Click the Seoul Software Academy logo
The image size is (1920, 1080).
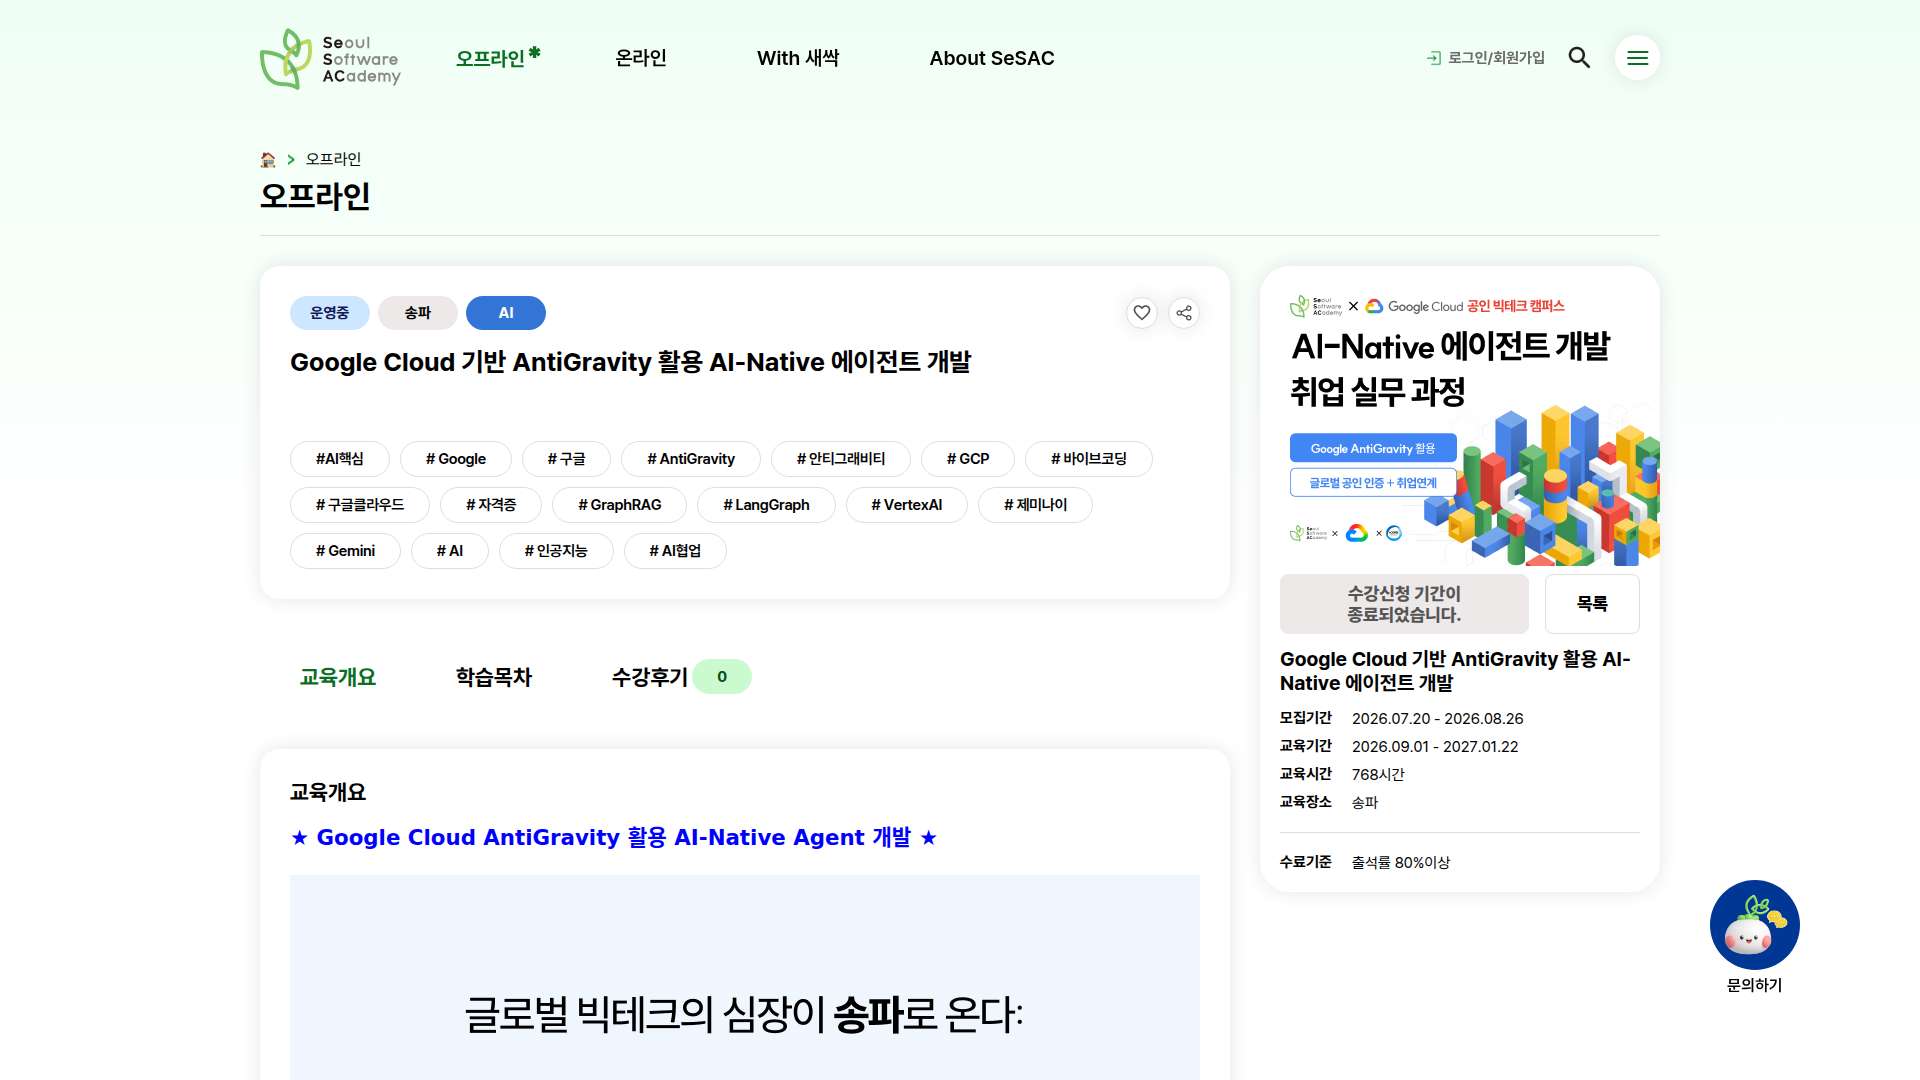pyautogui.click(x=330, y=58)
